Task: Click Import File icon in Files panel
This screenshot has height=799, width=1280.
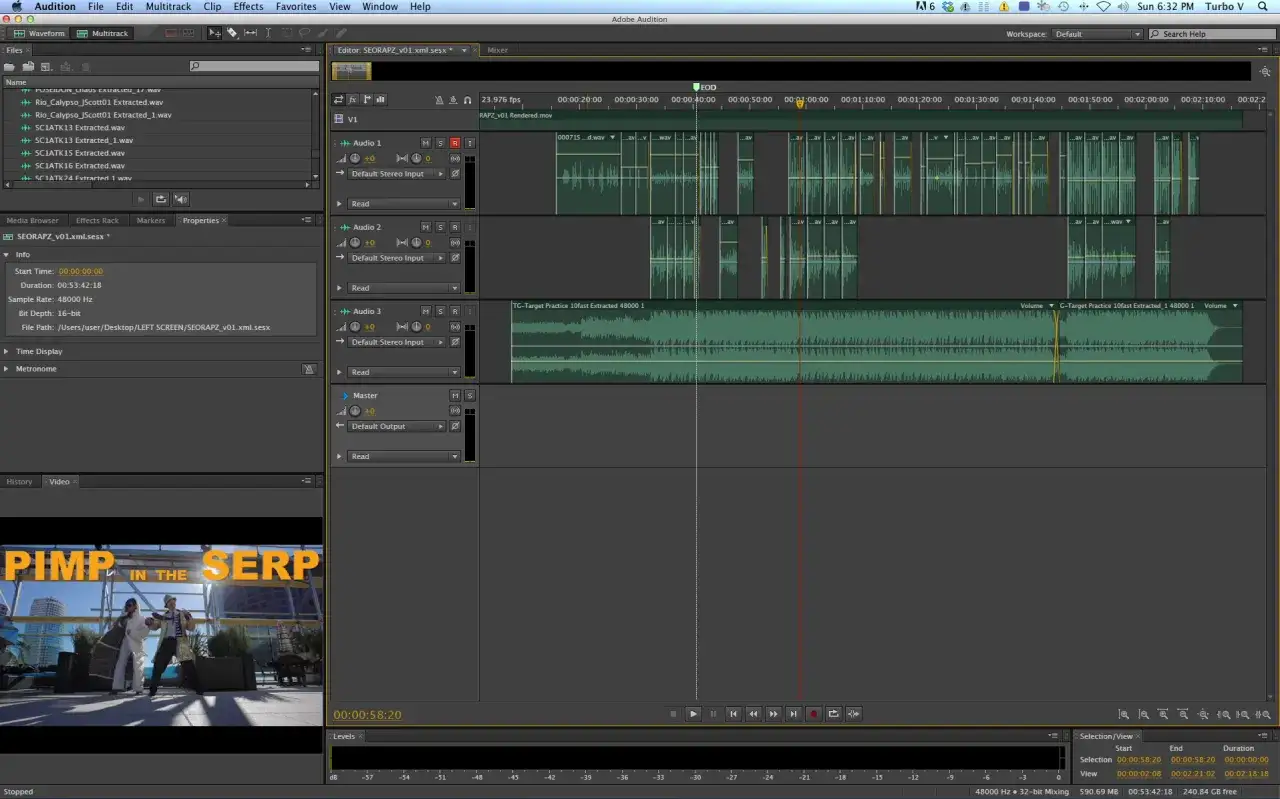Action: (29, 66)
